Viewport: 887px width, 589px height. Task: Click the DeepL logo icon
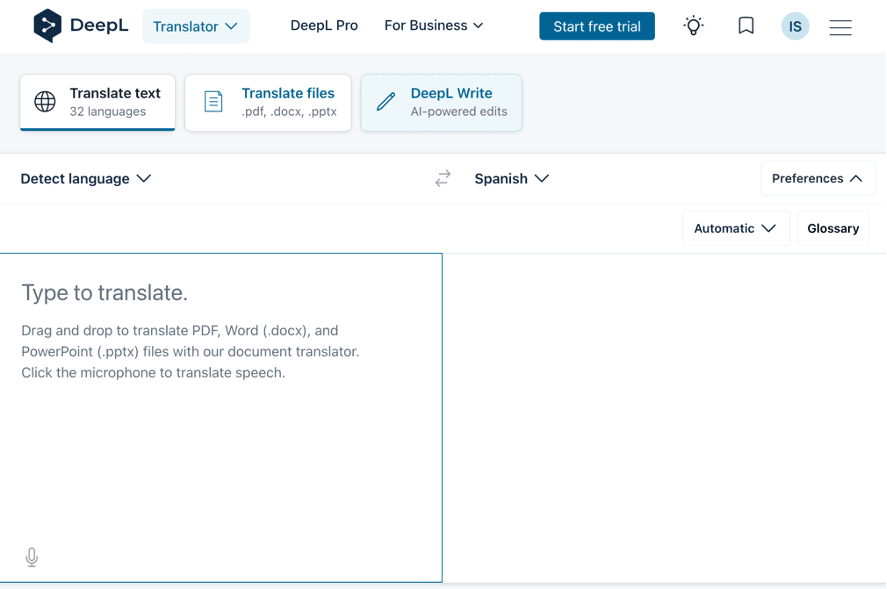tap(48, 25)
